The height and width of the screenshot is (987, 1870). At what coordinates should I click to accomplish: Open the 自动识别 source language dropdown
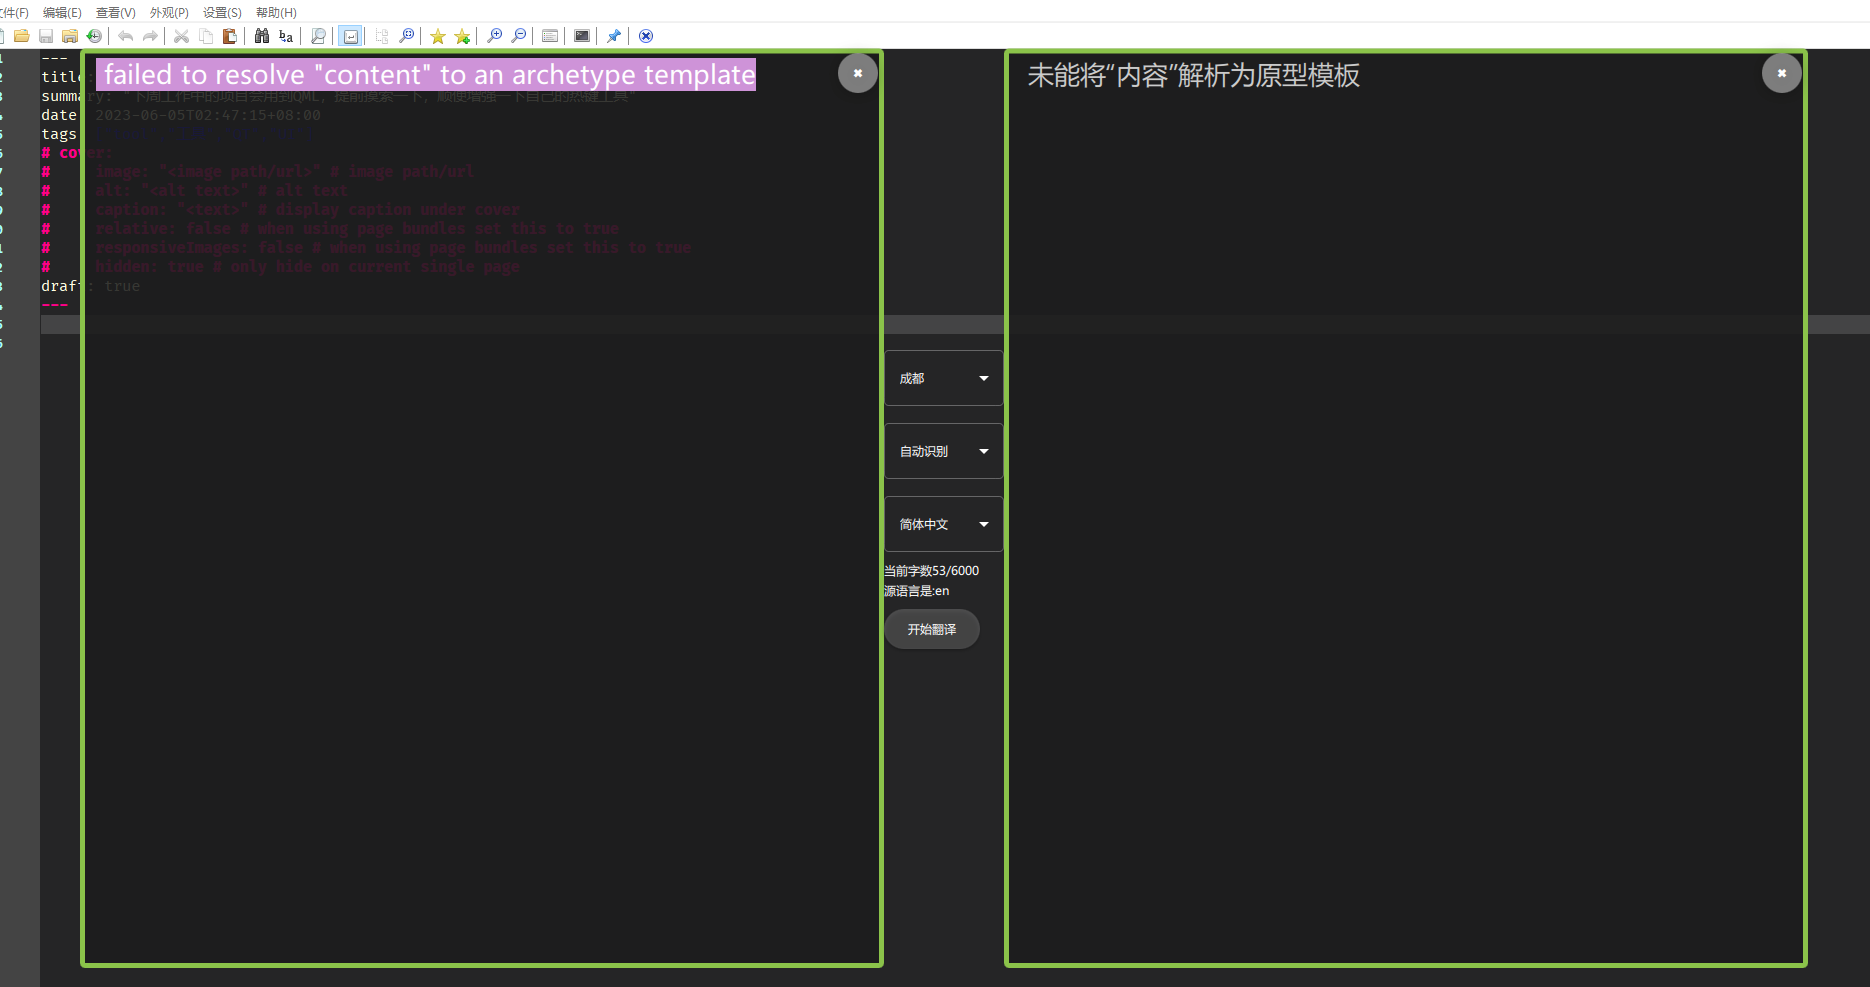pos(943,451)
